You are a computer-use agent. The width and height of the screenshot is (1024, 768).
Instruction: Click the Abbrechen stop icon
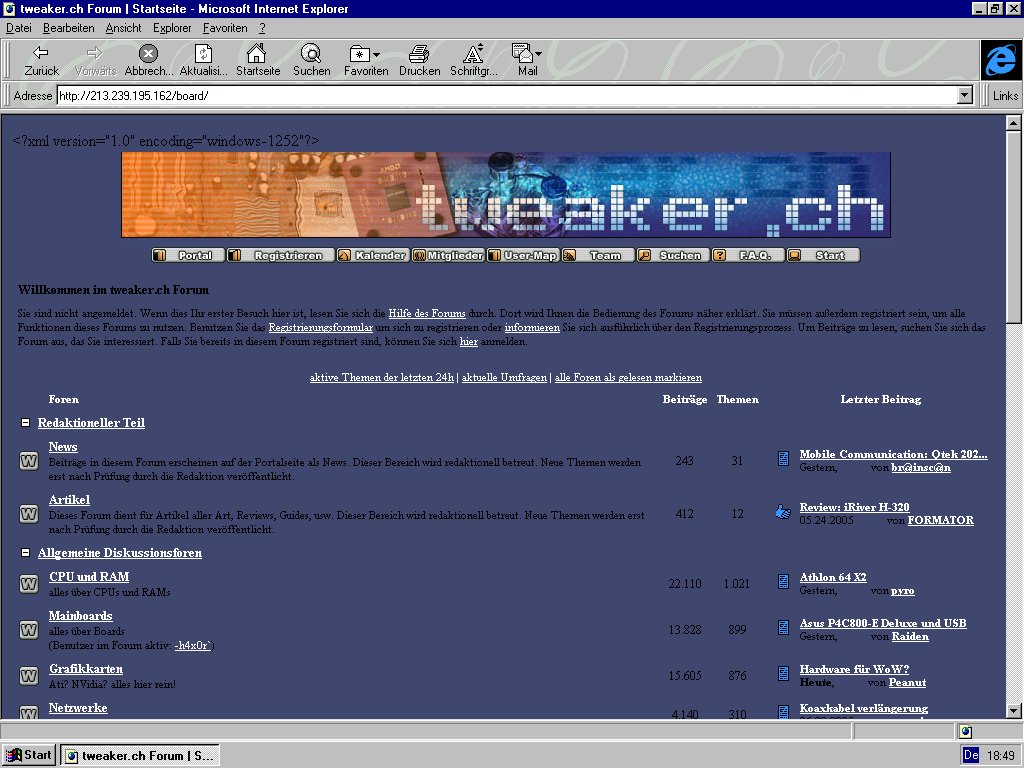pyautogui.click(x=148, y=54)
